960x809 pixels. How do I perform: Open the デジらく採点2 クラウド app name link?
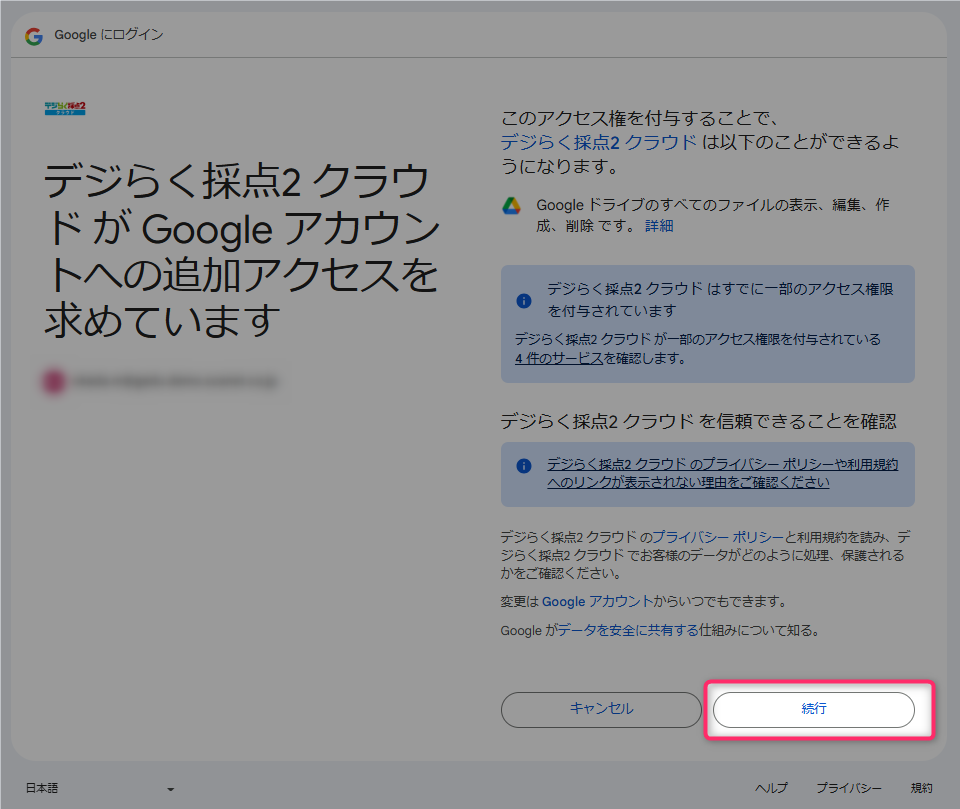[598, 142]
